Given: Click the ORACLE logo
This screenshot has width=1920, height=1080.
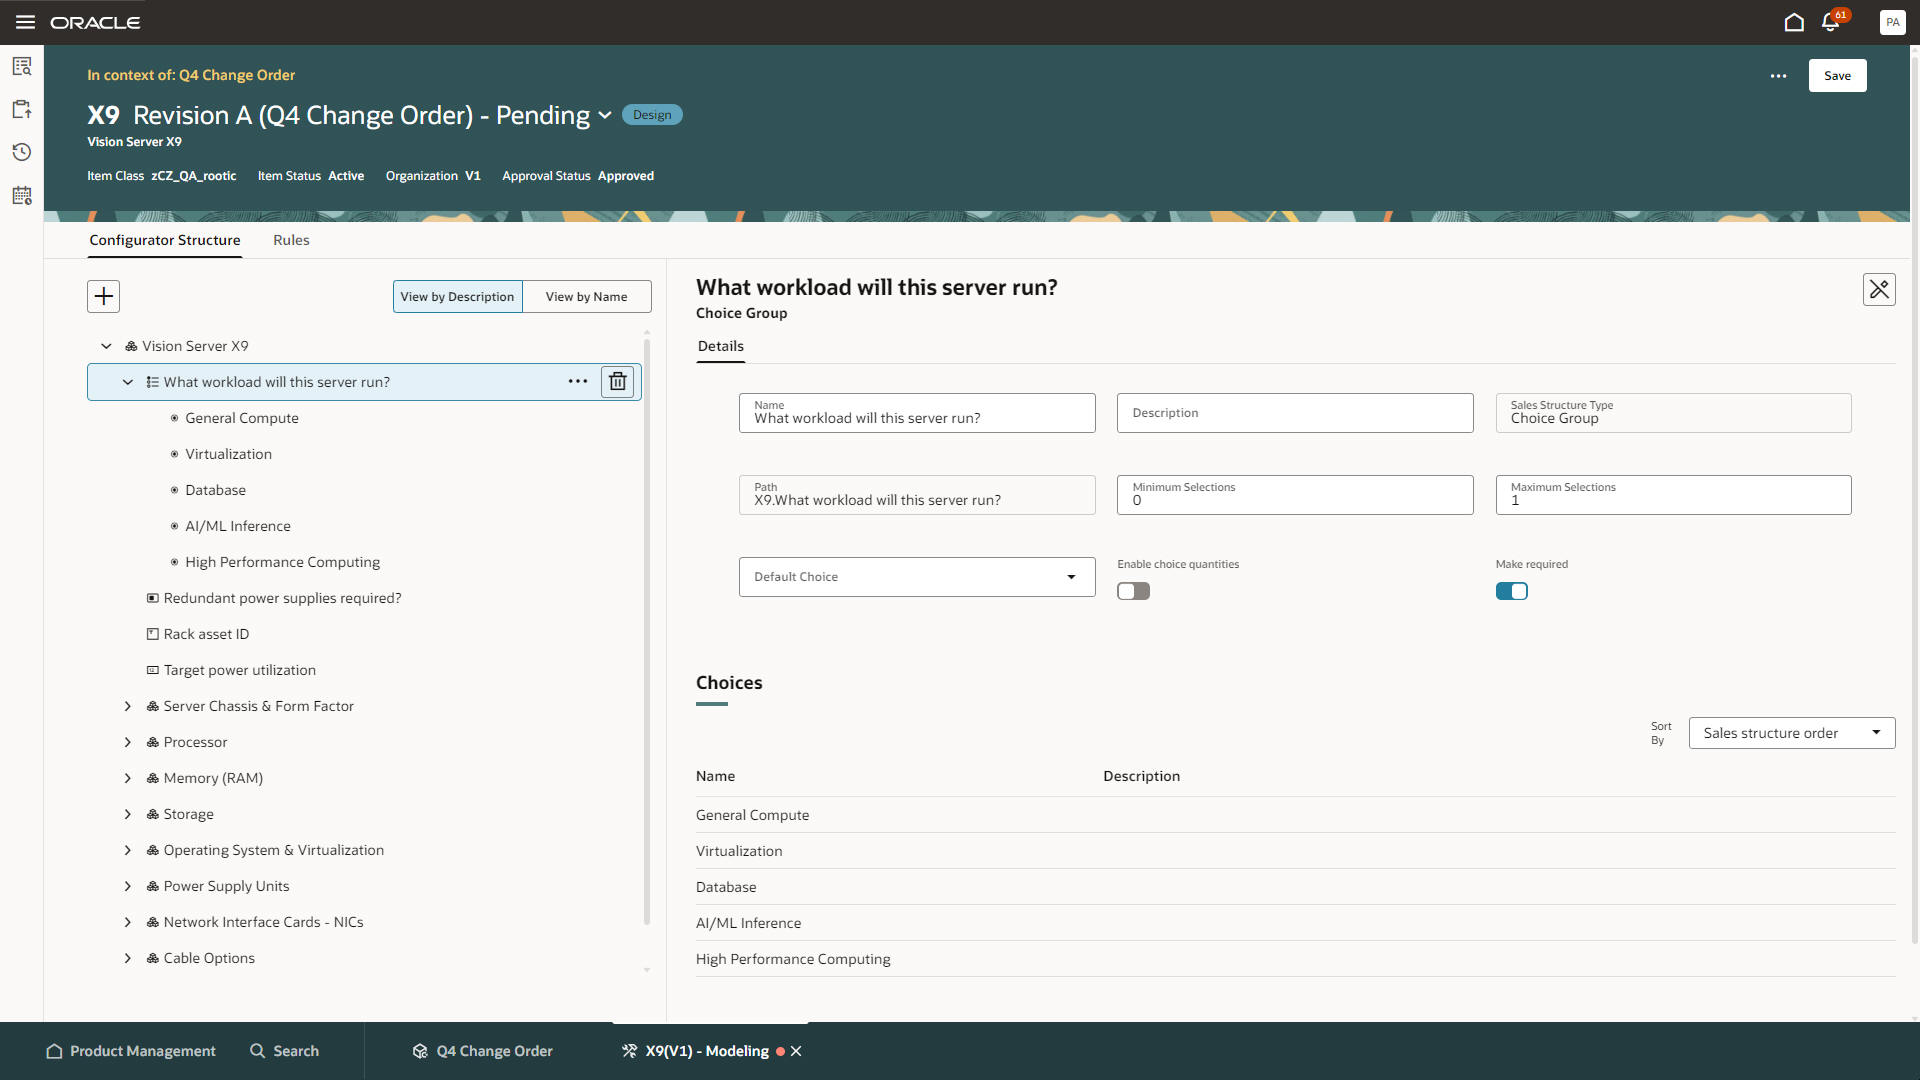Looking at the screenshot, I should click(x=95, y=22).
